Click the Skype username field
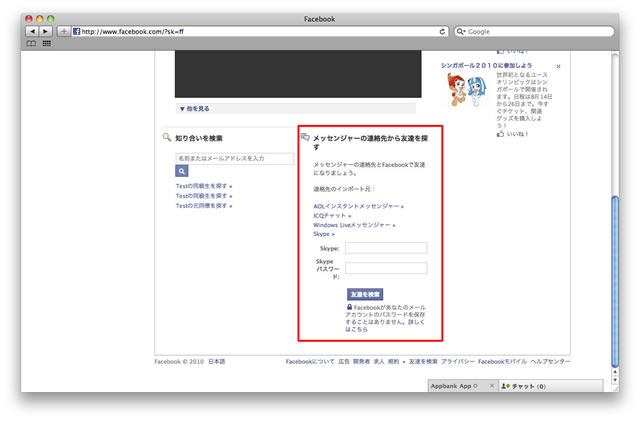The height and width of the screenshot is (421, 640). tap(386, 248)
